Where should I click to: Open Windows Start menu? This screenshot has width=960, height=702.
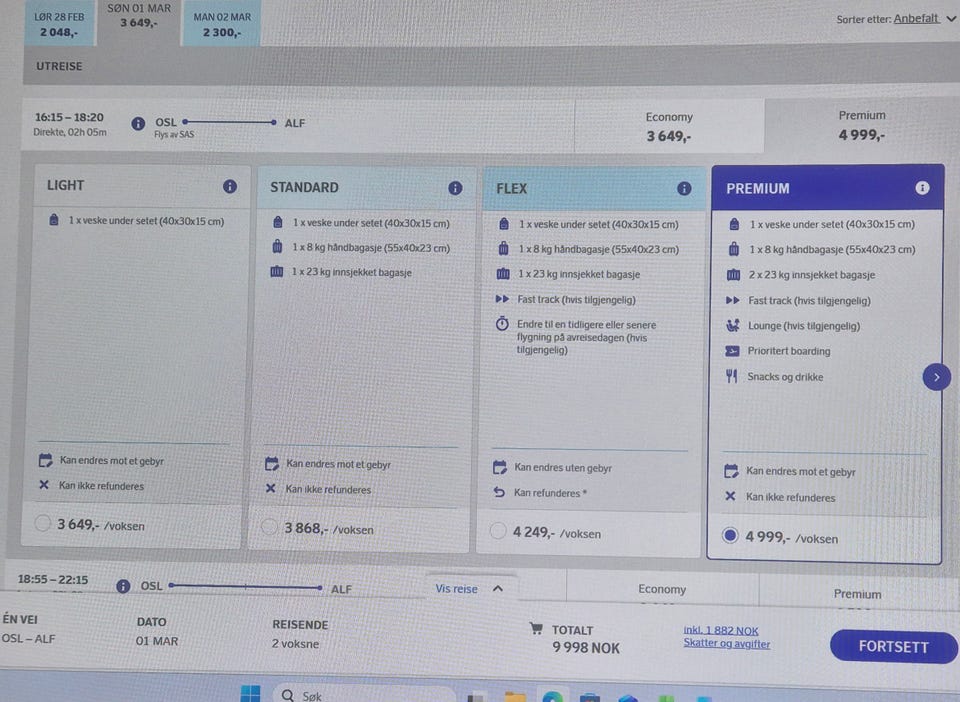250,693
